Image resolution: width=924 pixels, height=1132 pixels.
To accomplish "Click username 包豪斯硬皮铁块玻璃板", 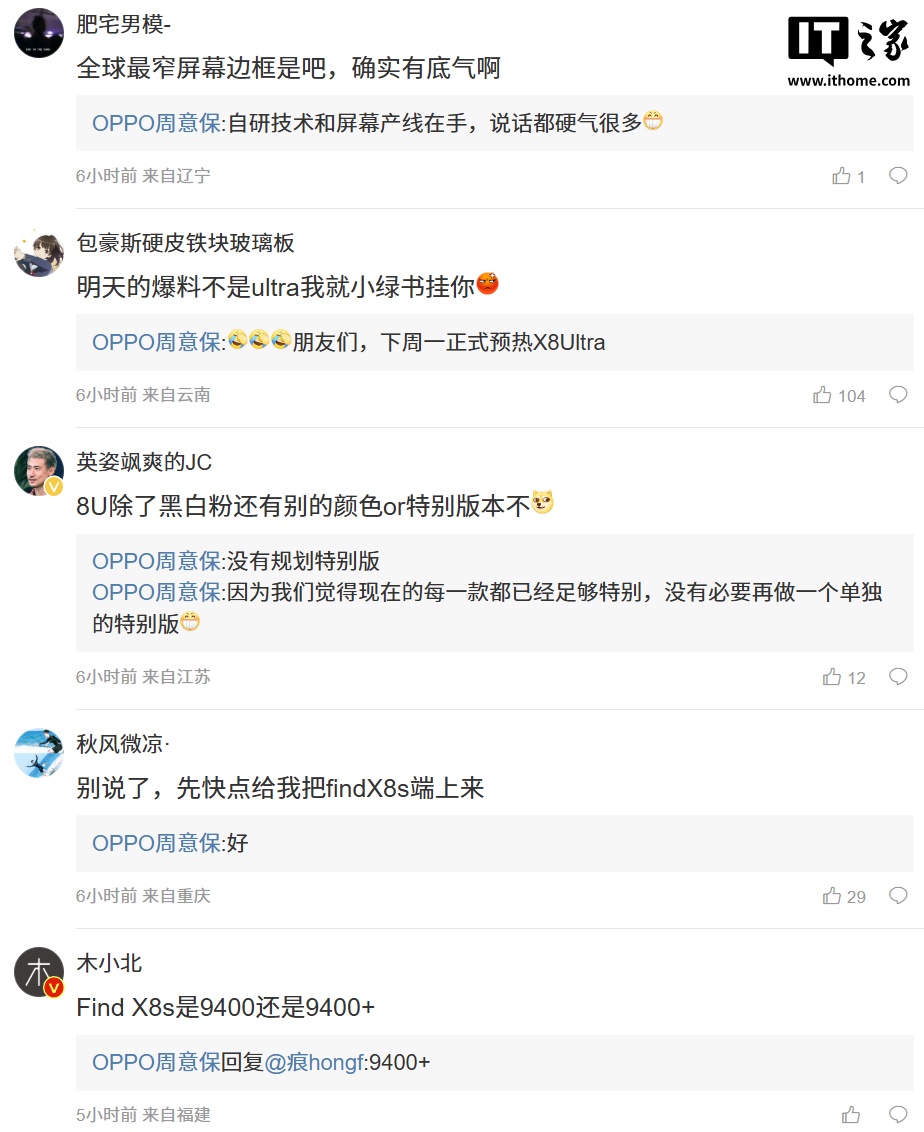I will coord(186,243).
